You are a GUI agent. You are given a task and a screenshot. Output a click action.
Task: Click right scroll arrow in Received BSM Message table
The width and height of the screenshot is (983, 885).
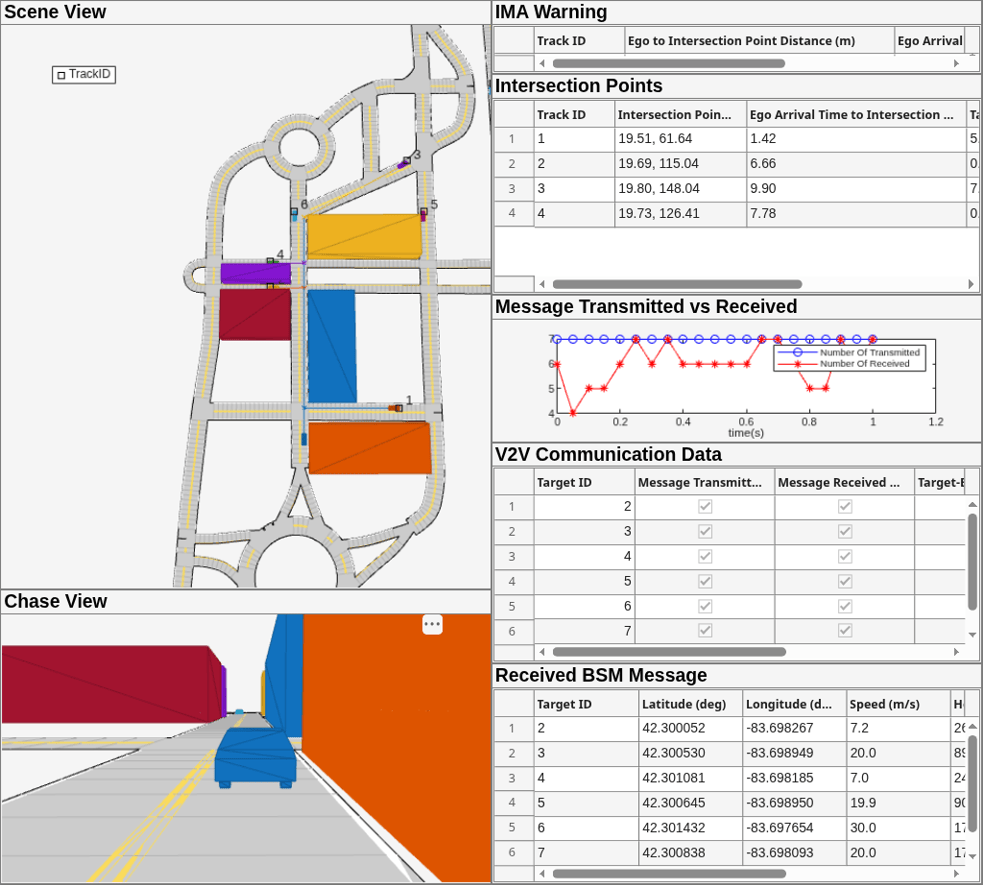point(956,873)
